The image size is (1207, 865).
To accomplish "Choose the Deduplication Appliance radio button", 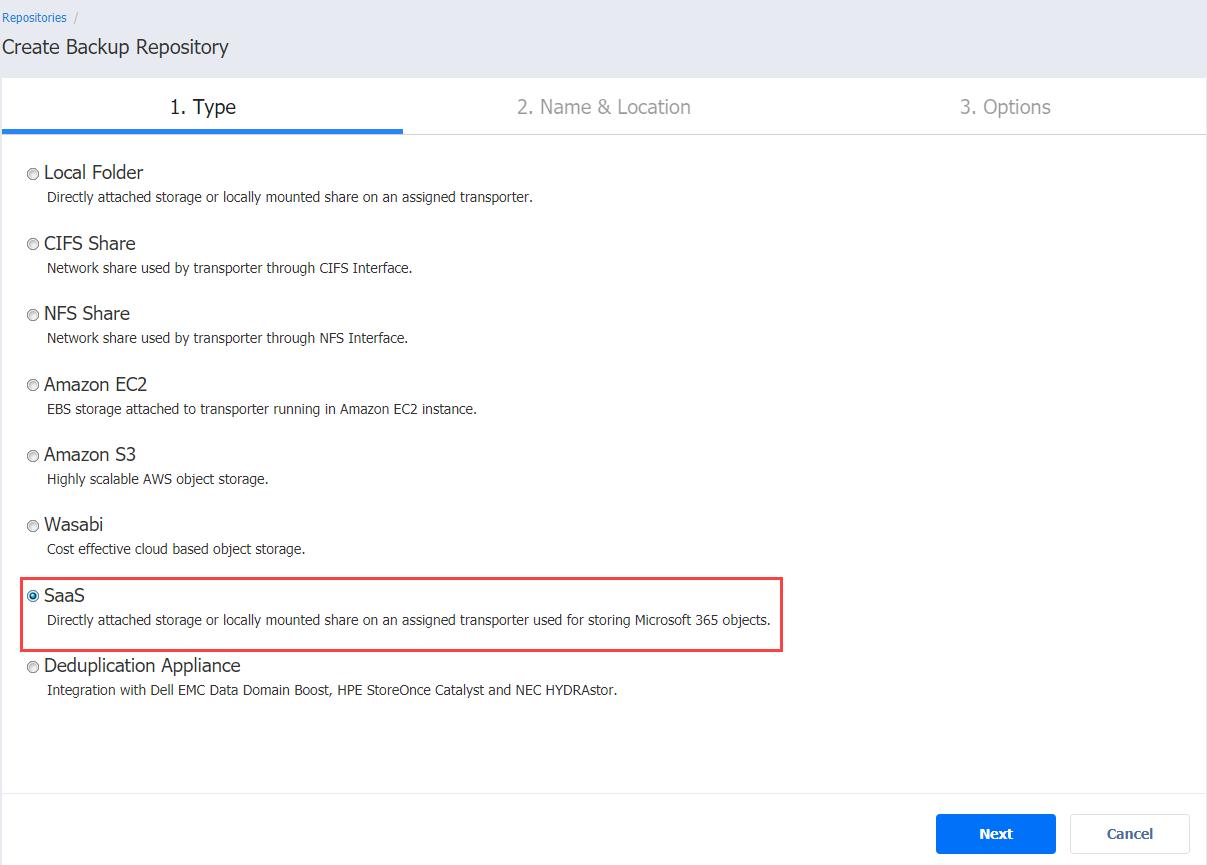I will (33, 667).
